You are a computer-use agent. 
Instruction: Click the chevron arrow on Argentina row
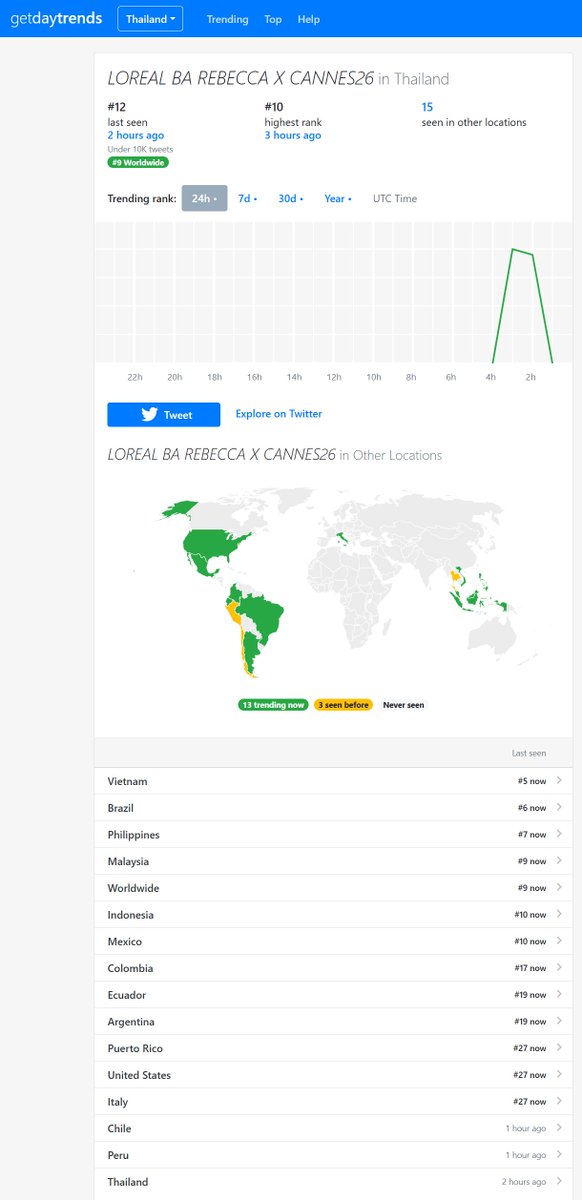[559, 1022]
